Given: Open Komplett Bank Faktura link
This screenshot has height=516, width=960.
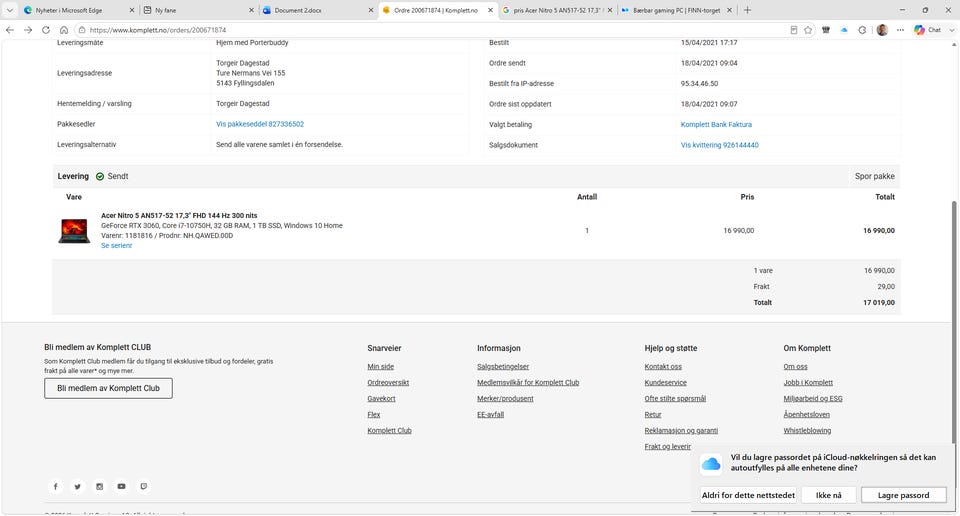Looking at the screenshot, I should [x=716, y=124].
